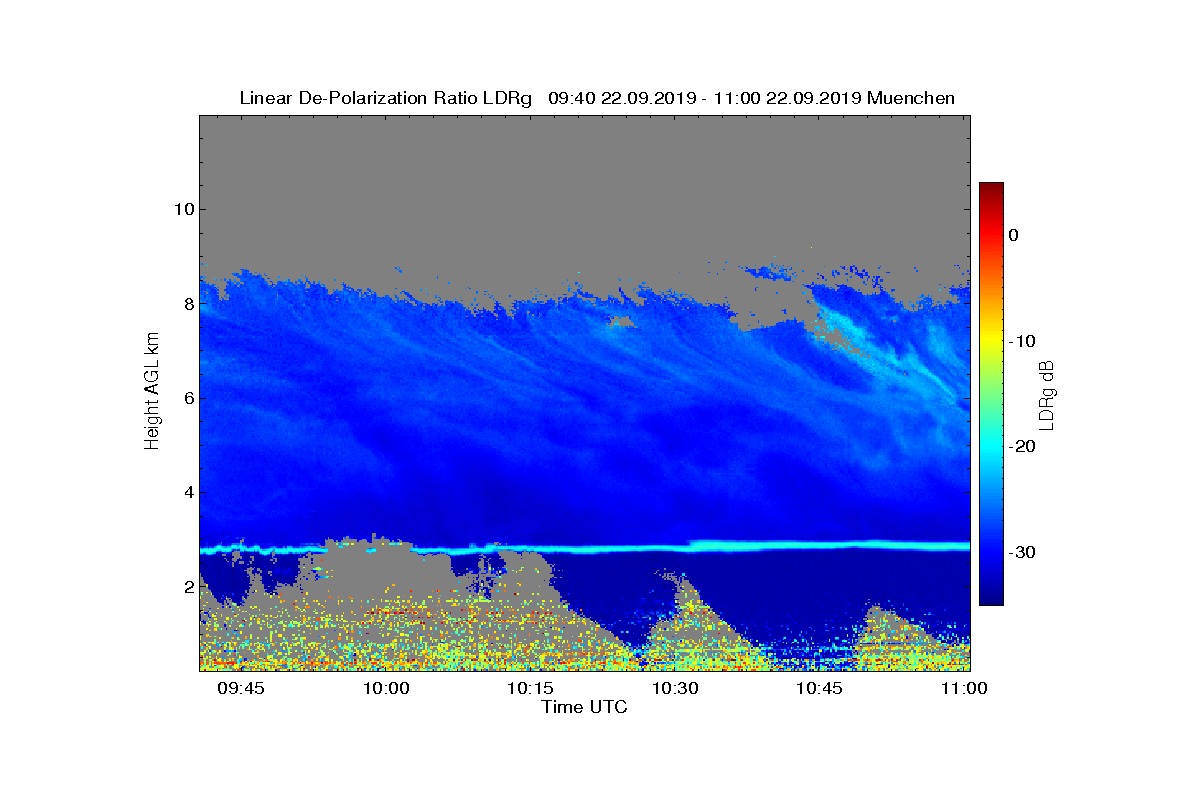Click the 10:15 time tick label
1200x800 pixels.
[530, 688]
